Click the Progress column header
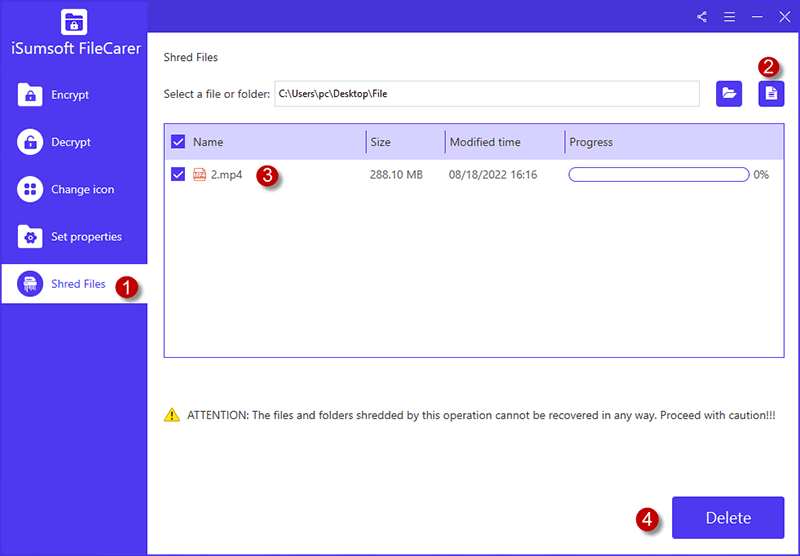This screenshot has height=556, width=800. point(591,142)
